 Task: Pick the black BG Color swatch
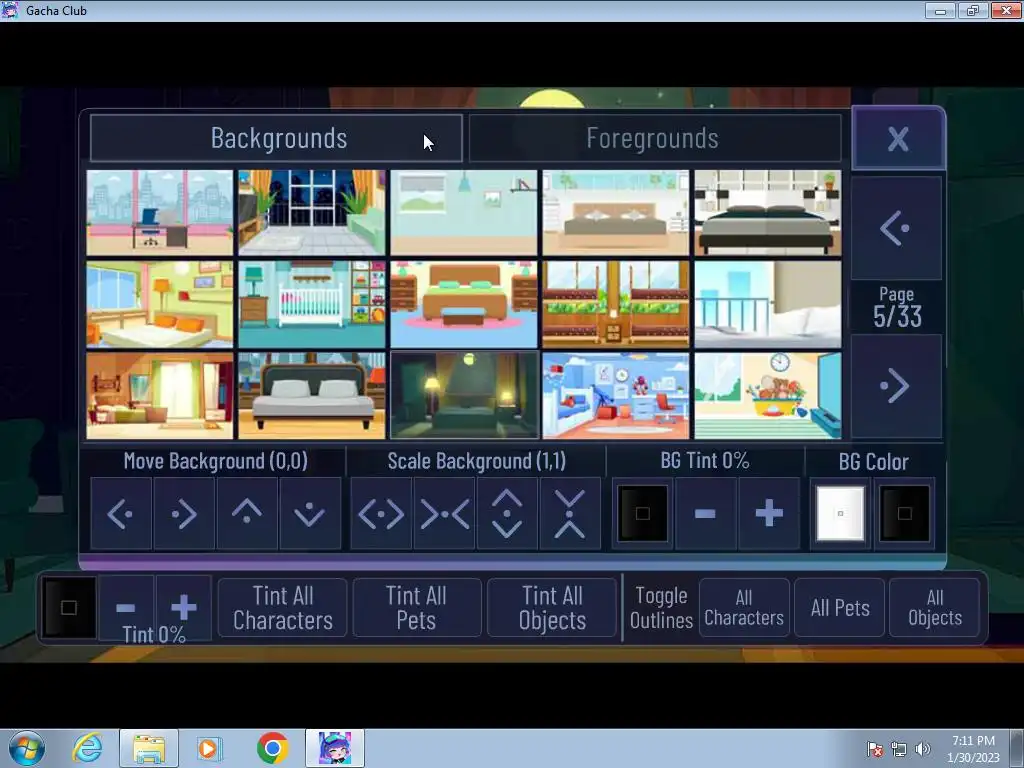(904, 514)
